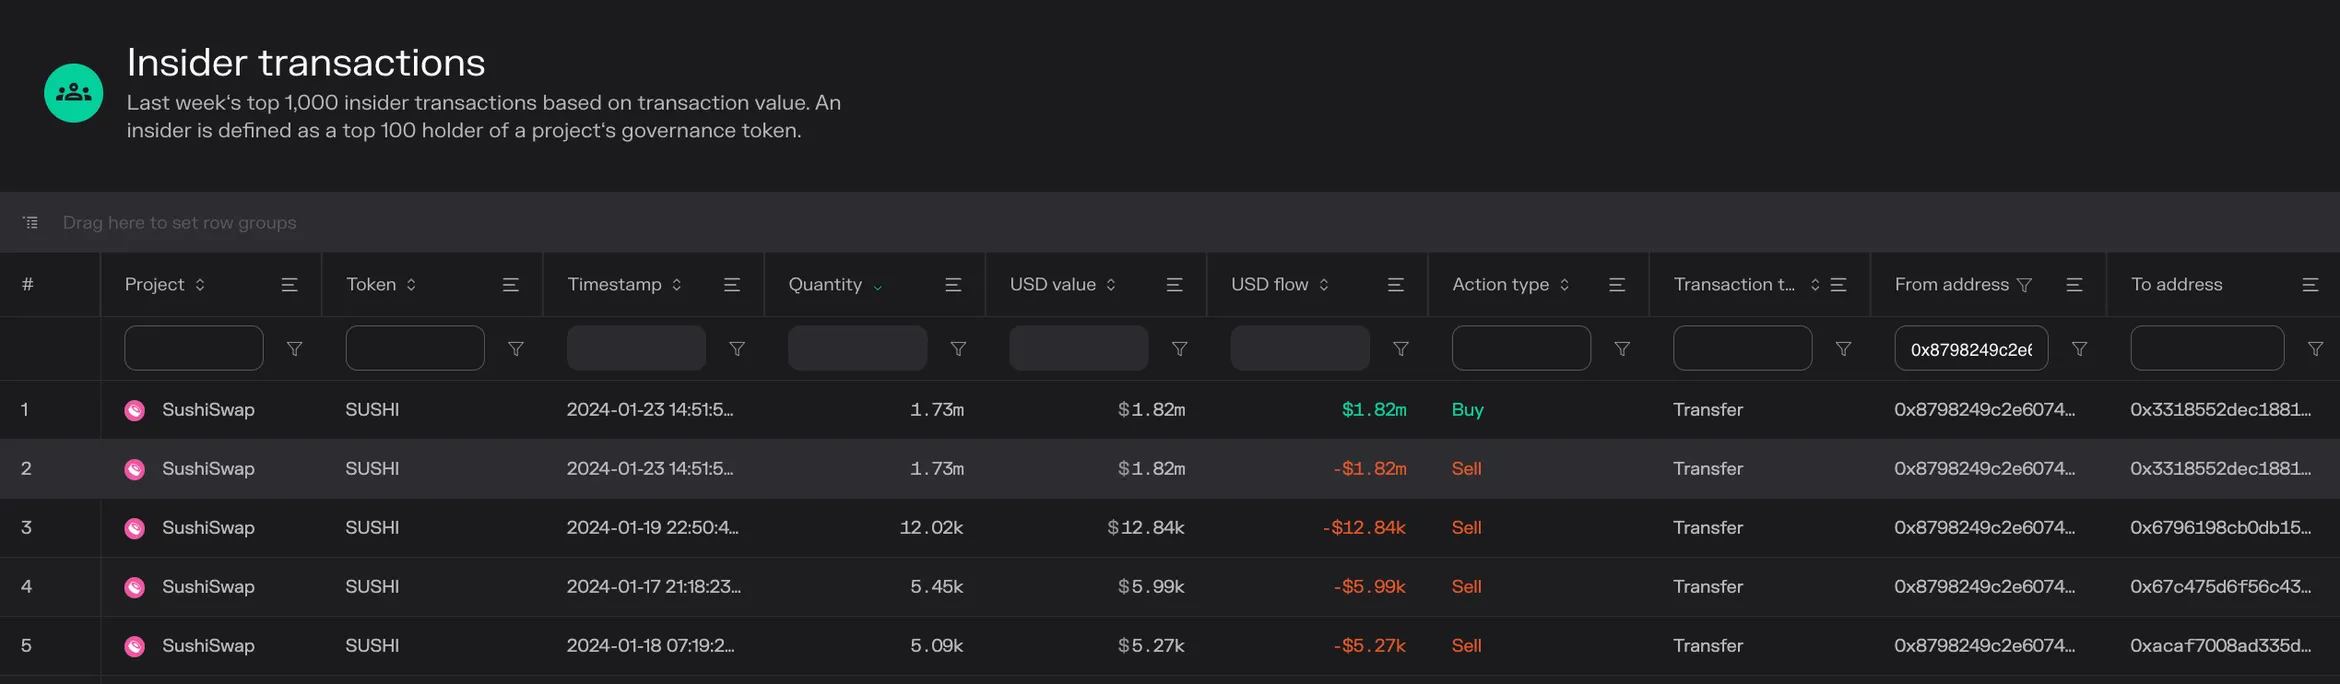Focus the Project filter text box

pyautogui.click(x=194, y=348)
